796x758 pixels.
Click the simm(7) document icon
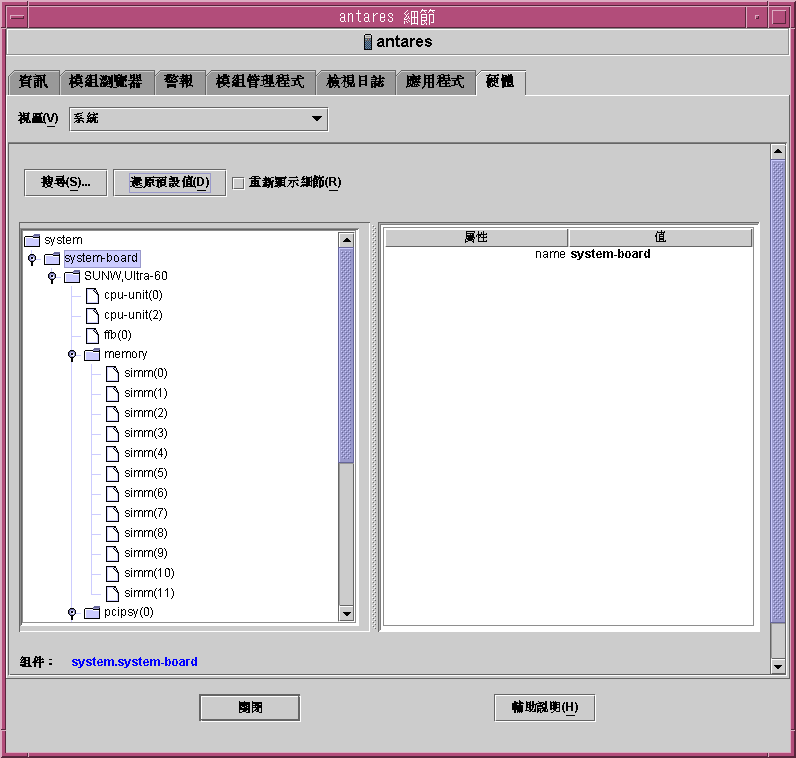[x=112, y=513]
